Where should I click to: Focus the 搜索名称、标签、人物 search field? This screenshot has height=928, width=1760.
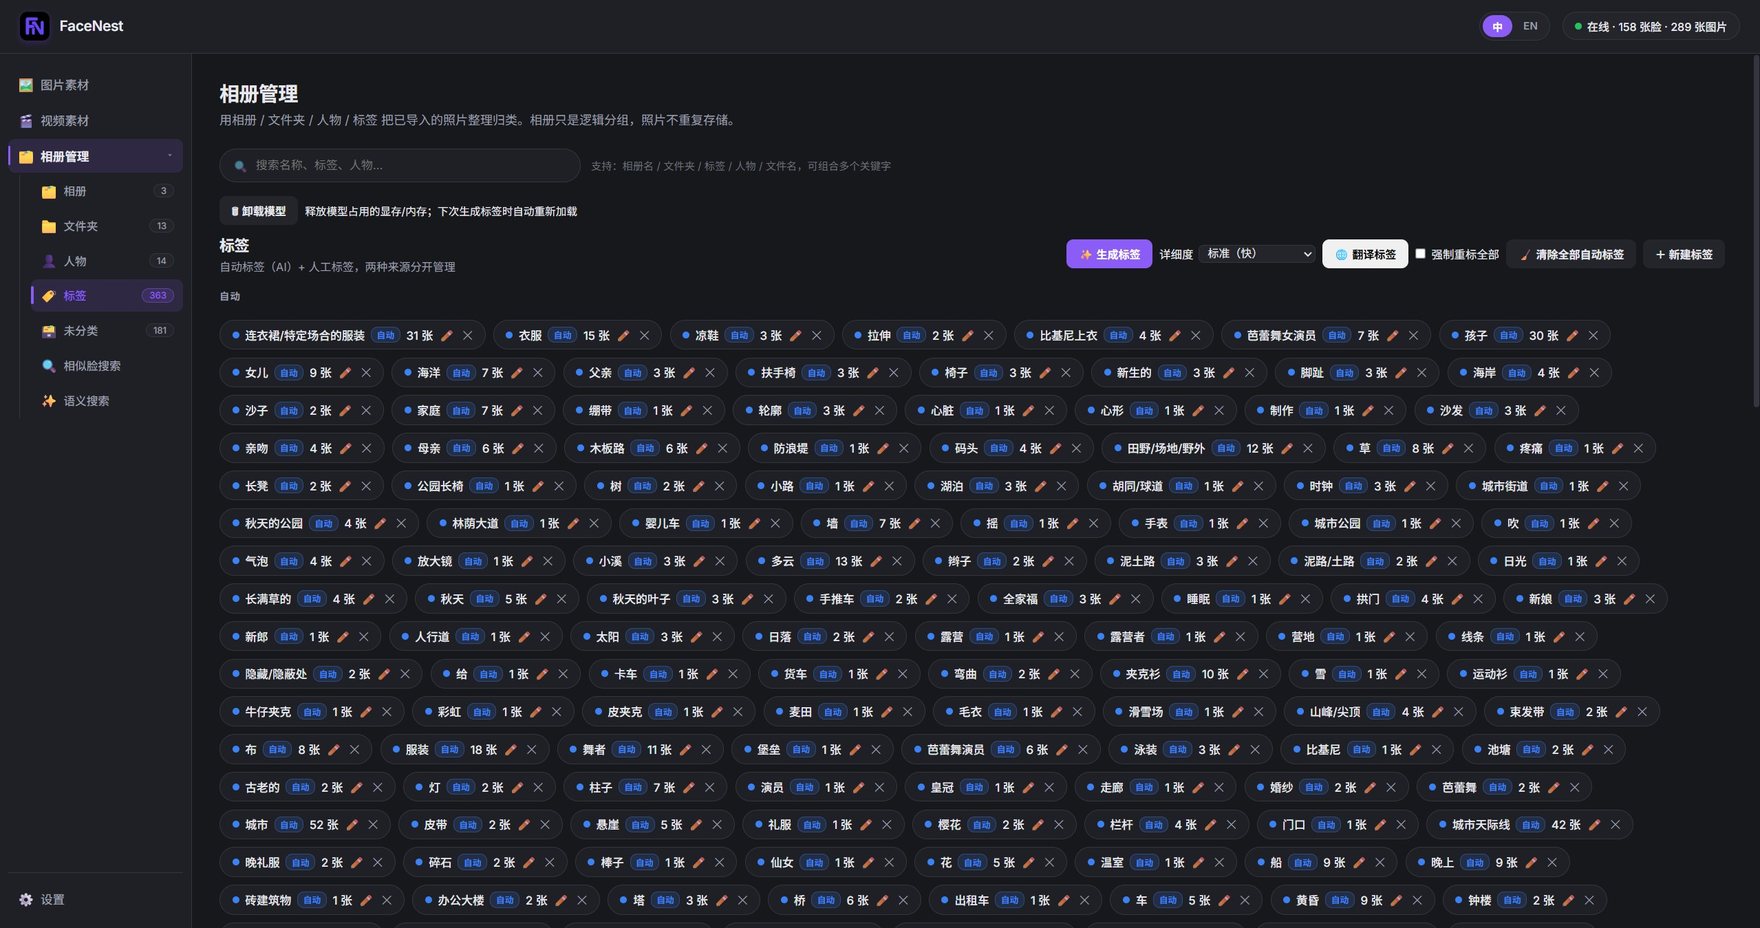[400, 165]
